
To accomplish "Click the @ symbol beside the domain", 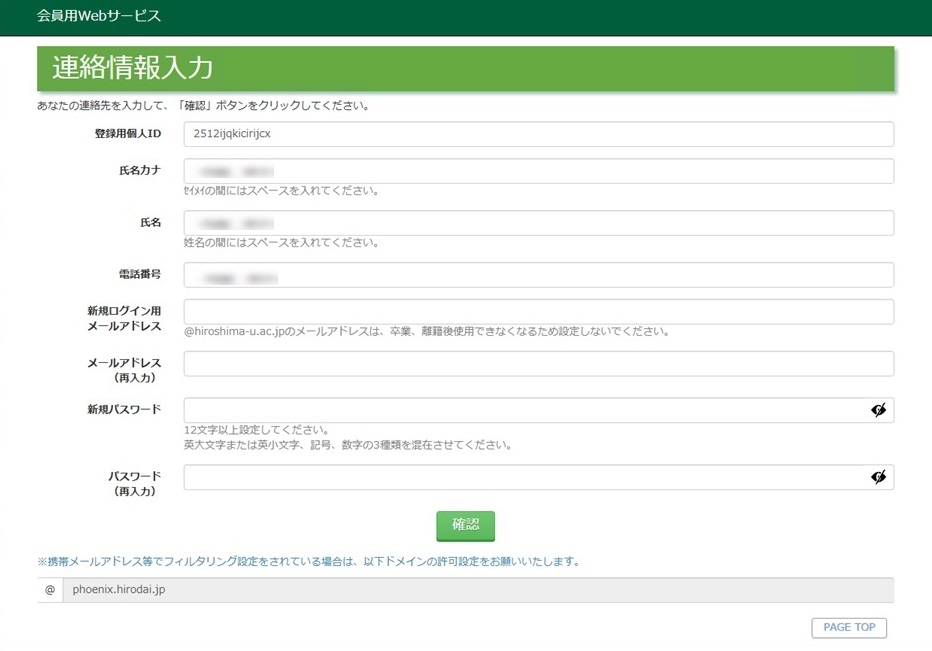I will pyautogui.click(x=50, y=590).
